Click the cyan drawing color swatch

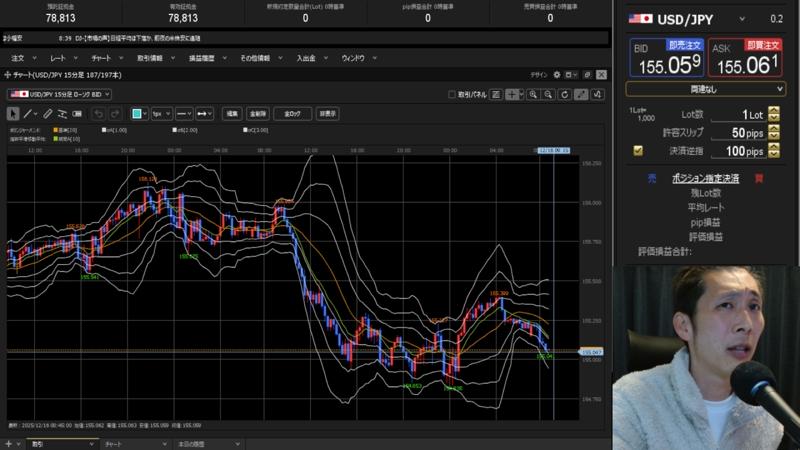point(138,114)
